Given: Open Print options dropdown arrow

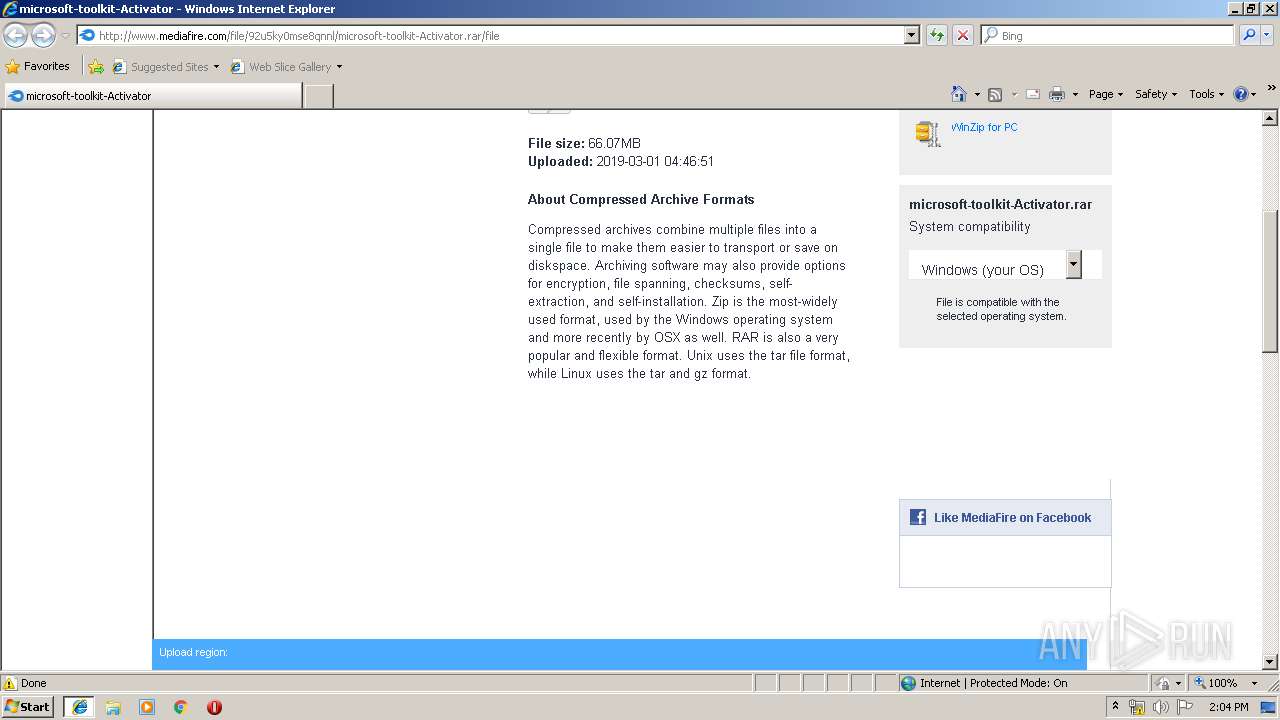Looking at the screenshot, I should point(1075,94).
